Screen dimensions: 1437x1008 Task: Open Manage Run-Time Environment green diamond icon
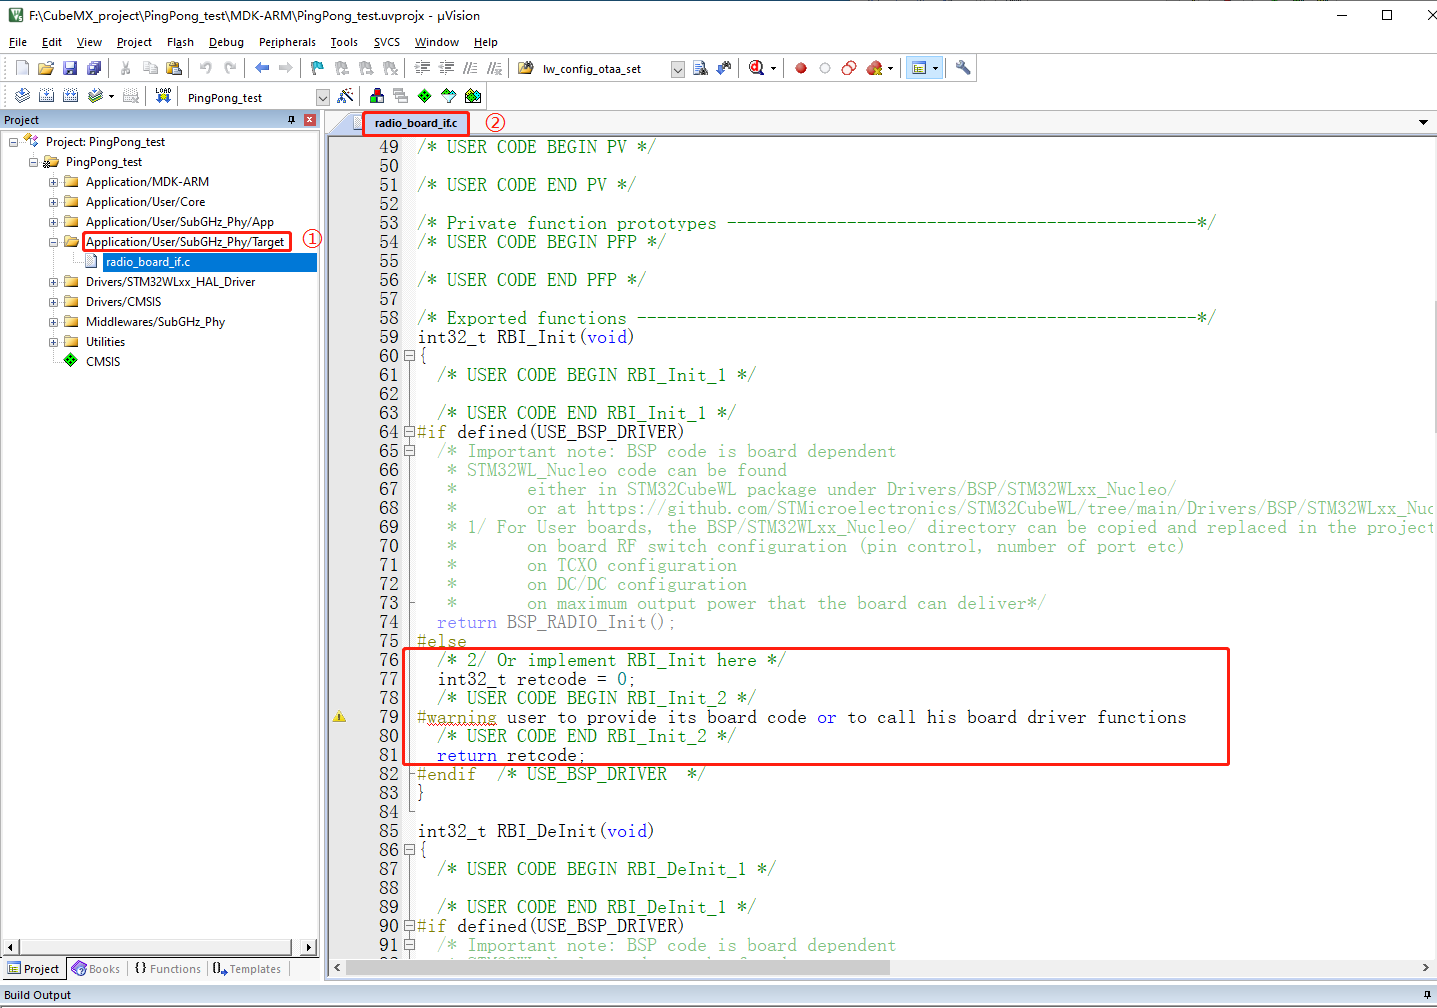click(425, 96)
